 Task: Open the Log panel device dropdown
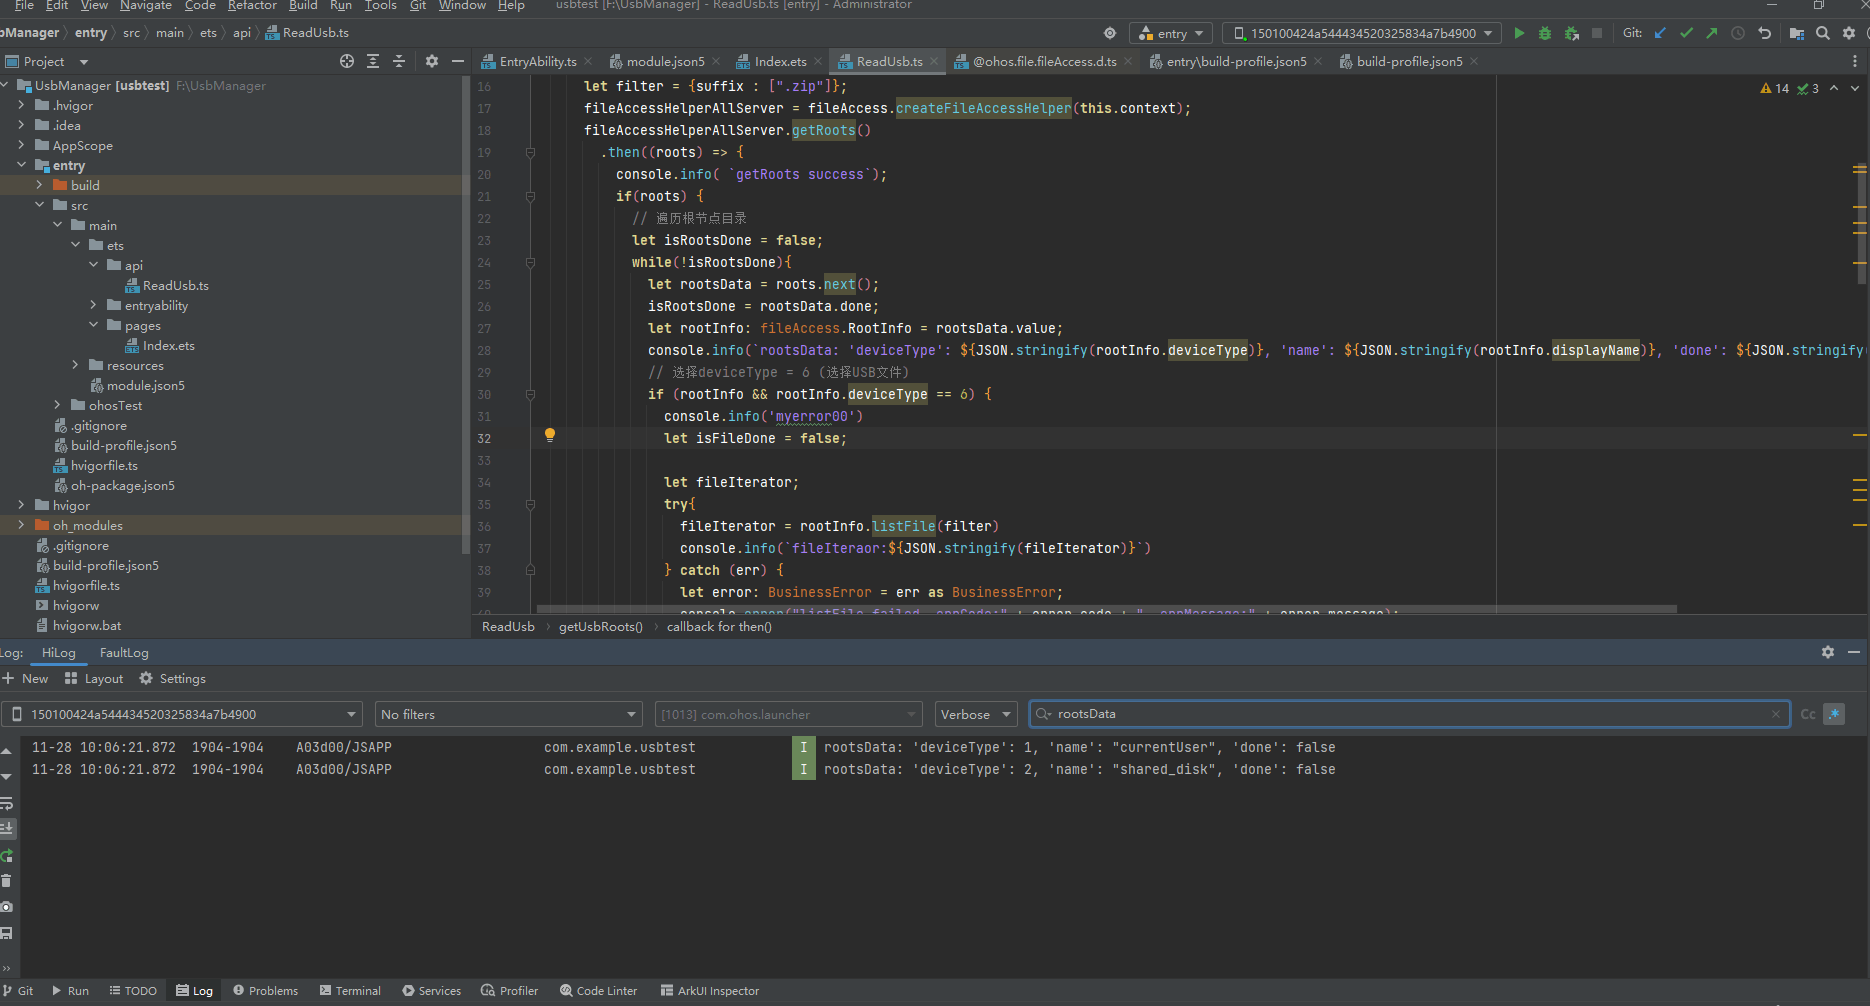[182, 714]
